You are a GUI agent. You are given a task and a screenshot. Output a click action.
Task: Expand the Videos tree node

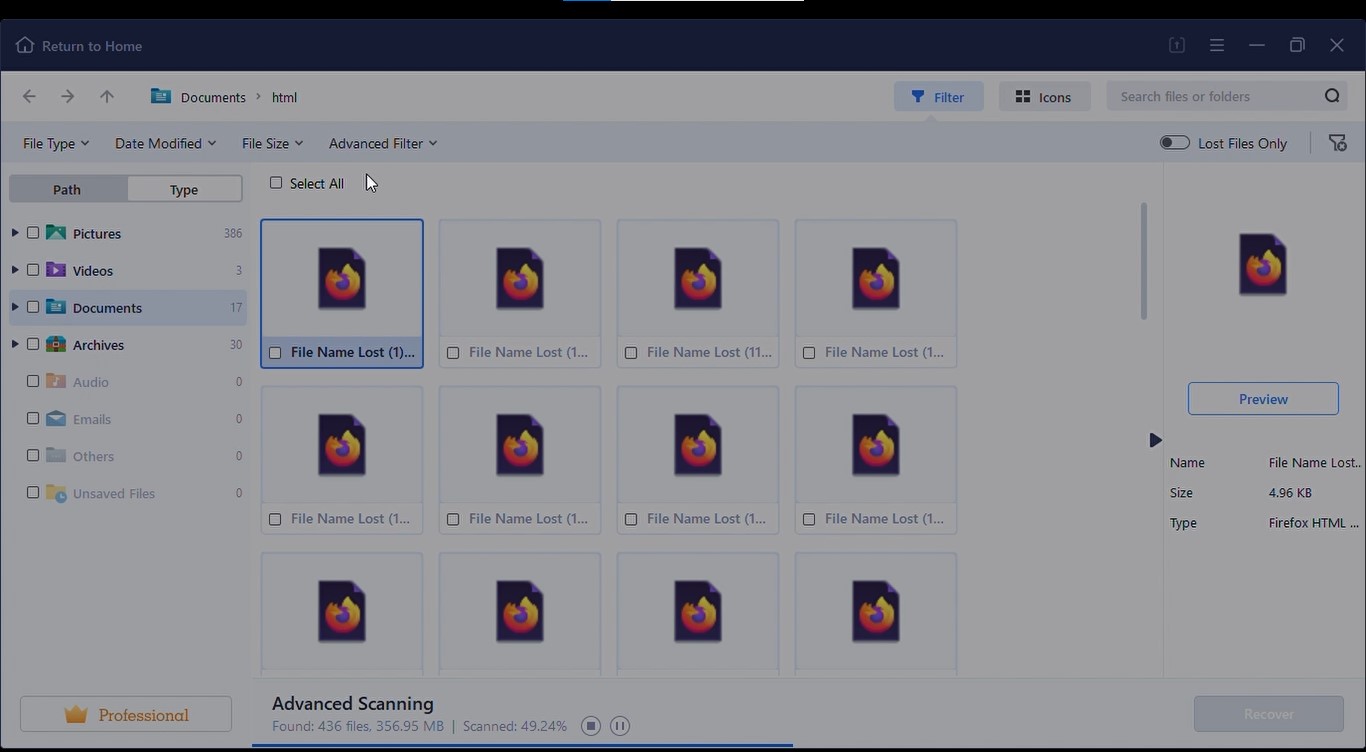coord(14,270)
